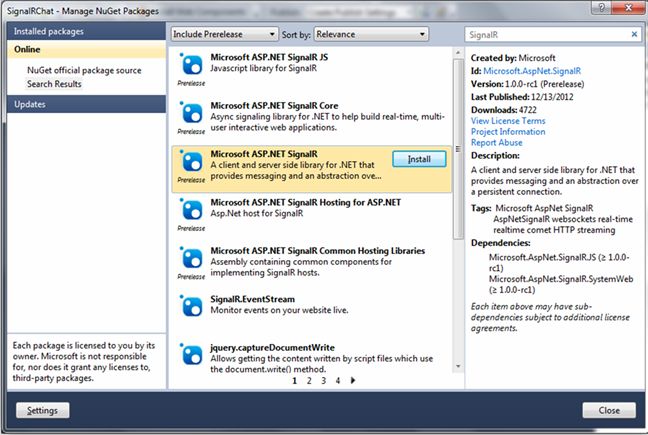Viewport: 648px width, 435px height.
Task: Go to the next results page arrow
Action: (x=353, y=380)
